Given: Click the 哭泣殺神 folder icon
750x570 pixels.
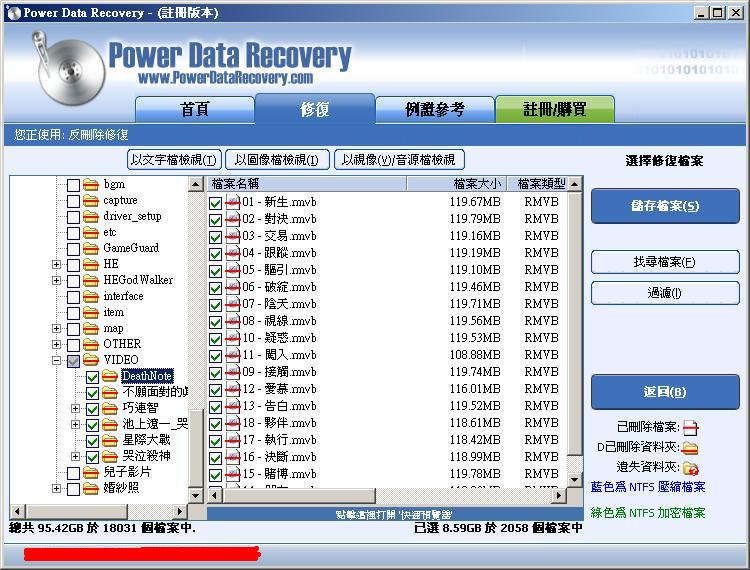Looking at the screenshot, I should (110, 456).
